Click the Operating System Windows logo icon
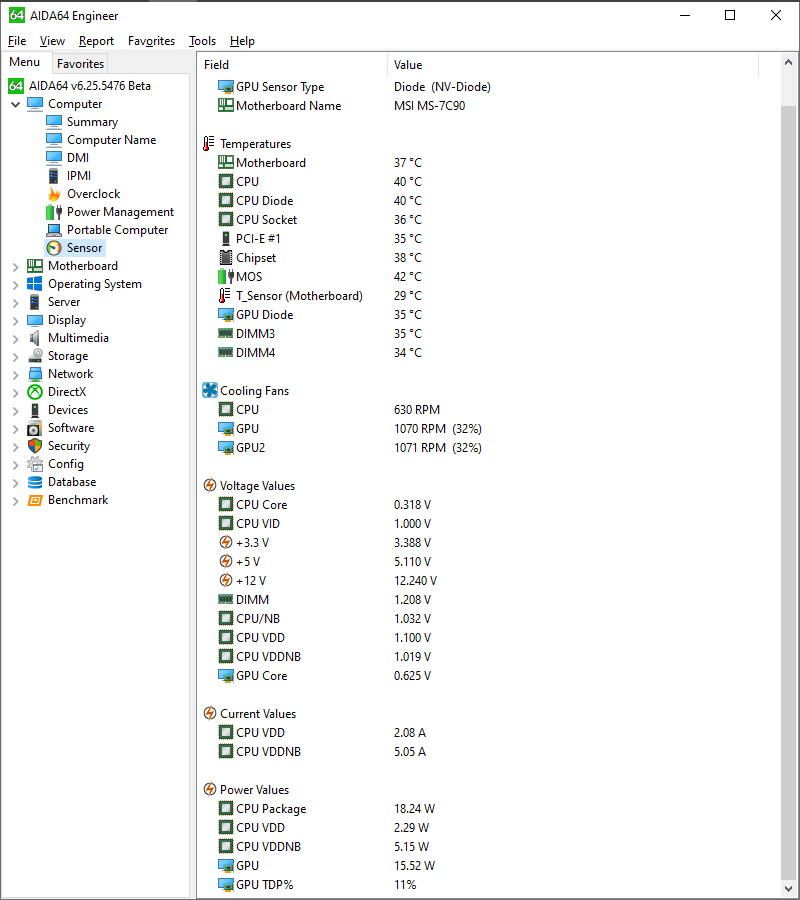The image size is (800, 900). (x=35, y=284)
